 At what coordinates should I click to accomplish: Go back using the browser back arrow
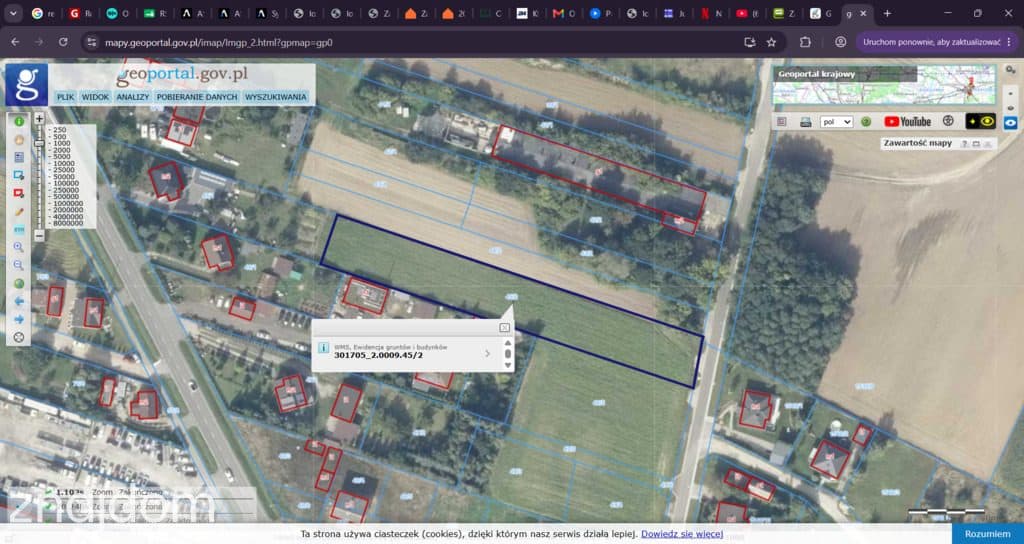coord(15,42)
